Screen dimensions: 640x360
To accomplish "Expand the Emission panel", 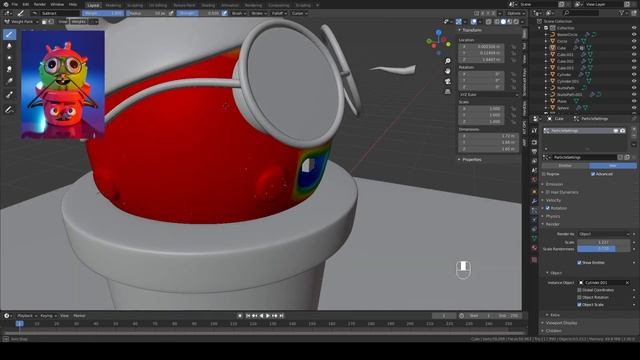I will (554, 184).
